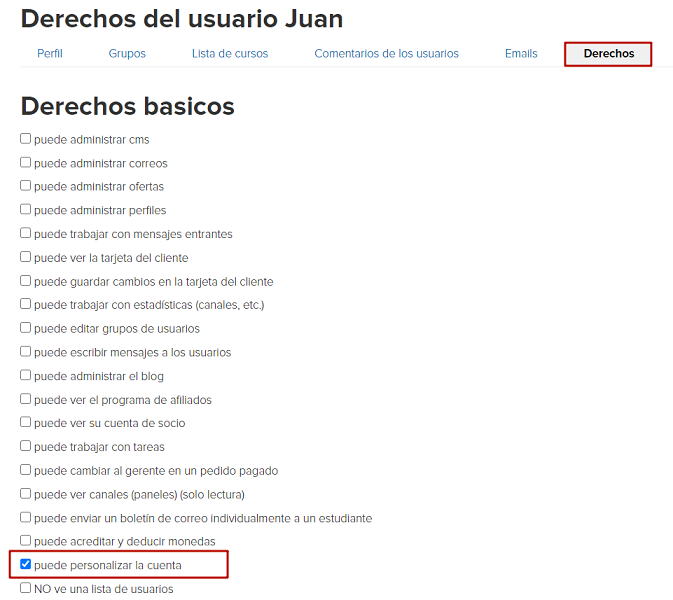Switch to the Grupos tab
Image resolution: width=673 pixels, height=600 pixels.
[x=127, y=54]
